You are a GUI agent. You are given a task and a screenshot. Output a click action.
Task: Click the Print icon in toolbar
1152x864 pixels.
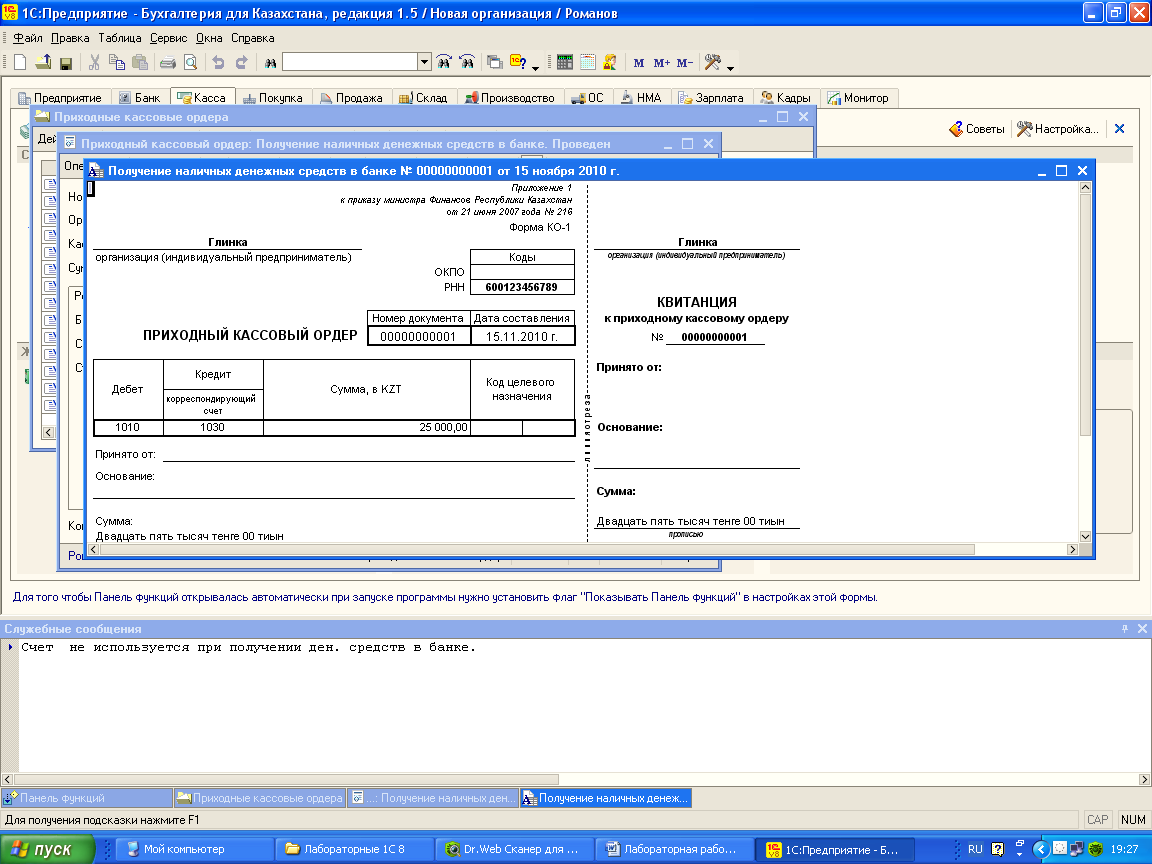(x=168, y=62)
